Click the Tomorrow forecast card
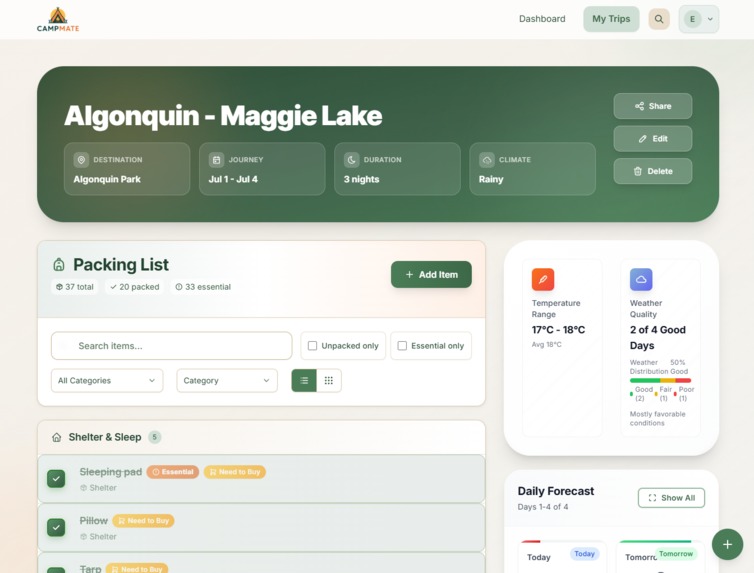754x573 pixels. 660,557
